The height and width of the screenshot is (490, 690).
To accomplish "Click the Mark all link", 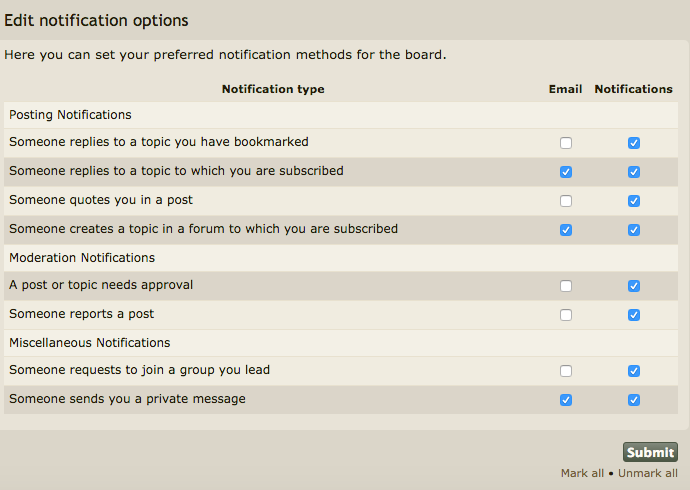I will pos(582,473).
